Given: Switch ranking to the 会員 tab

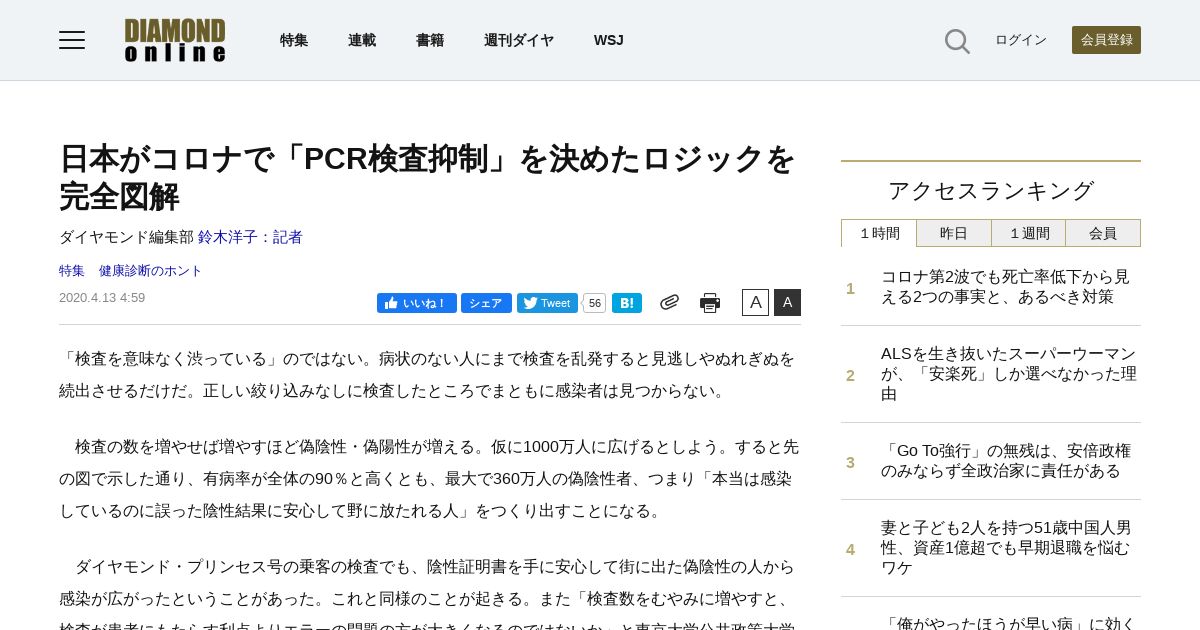Looking at the screenshot, I should tap(1103, 233).
